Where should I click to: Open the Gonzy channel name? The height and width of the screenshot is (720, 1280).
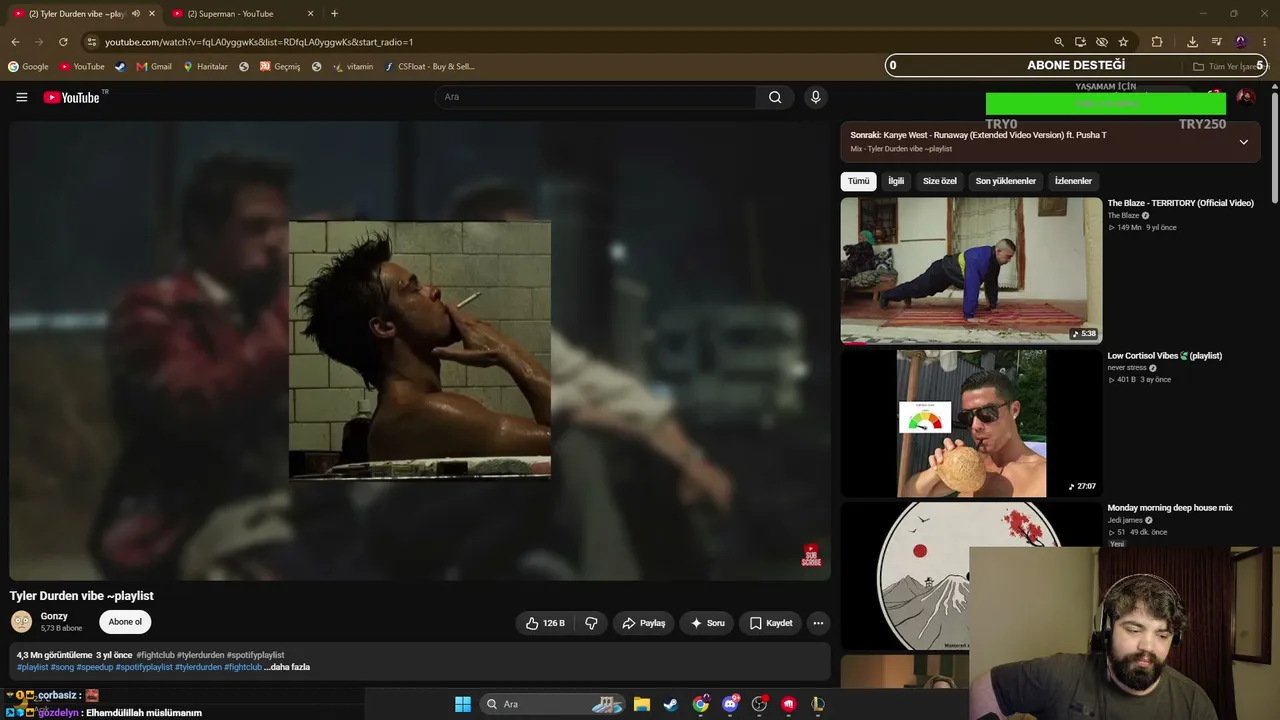click(54, 616)
